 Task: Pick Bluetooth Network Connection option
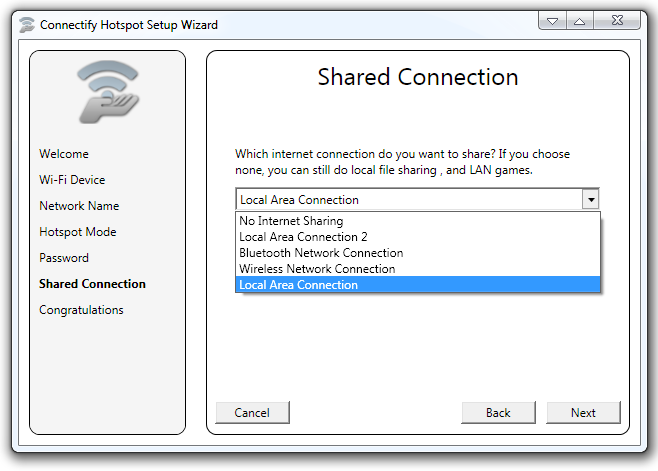(x=418, y=253)
